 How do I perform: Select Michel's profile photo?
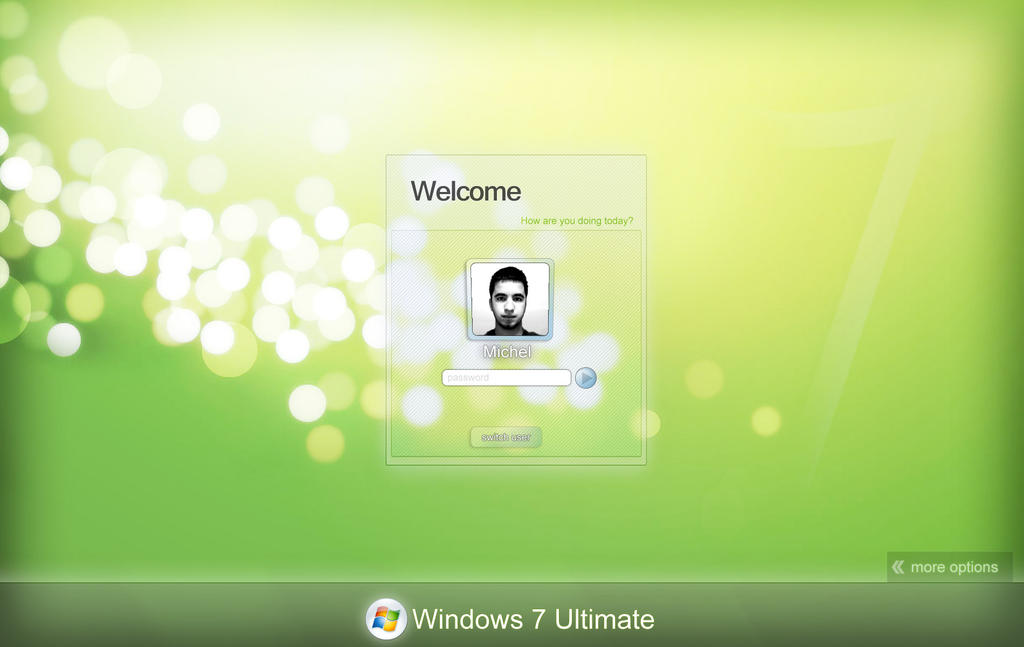pyautogui.click(x=509, y=299)
